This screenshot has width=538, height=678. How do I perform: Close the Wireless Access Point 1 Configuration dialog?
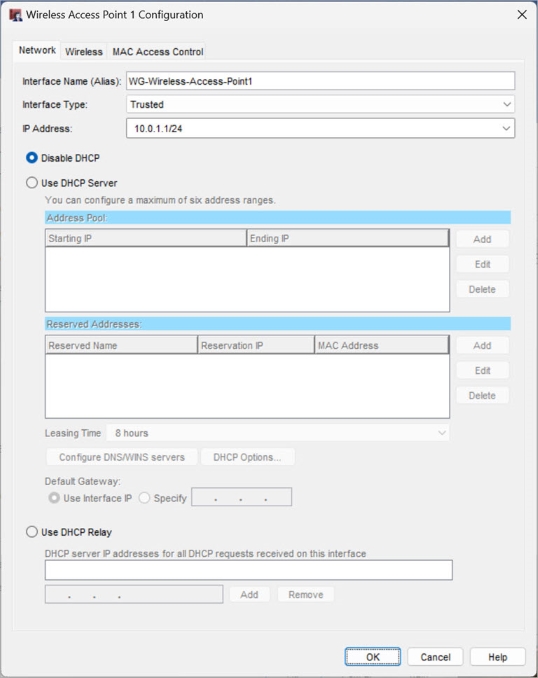point(522,15)
